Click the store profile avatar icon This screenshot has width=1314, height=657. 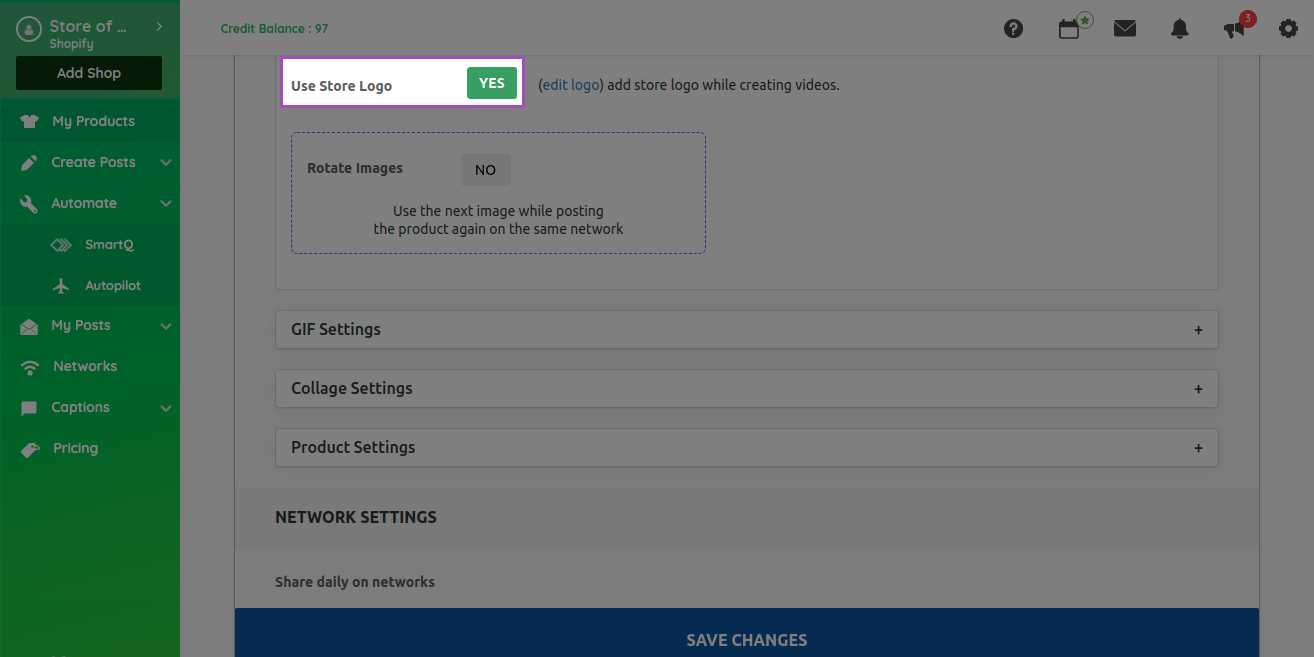pyautogui.click(x=29, y=31)
